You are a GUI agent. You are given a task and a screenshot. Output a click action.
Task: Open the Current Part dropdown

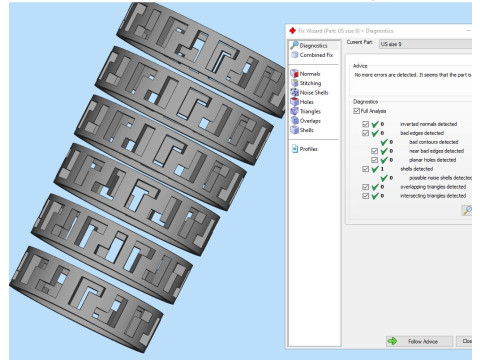coord(425,44)
